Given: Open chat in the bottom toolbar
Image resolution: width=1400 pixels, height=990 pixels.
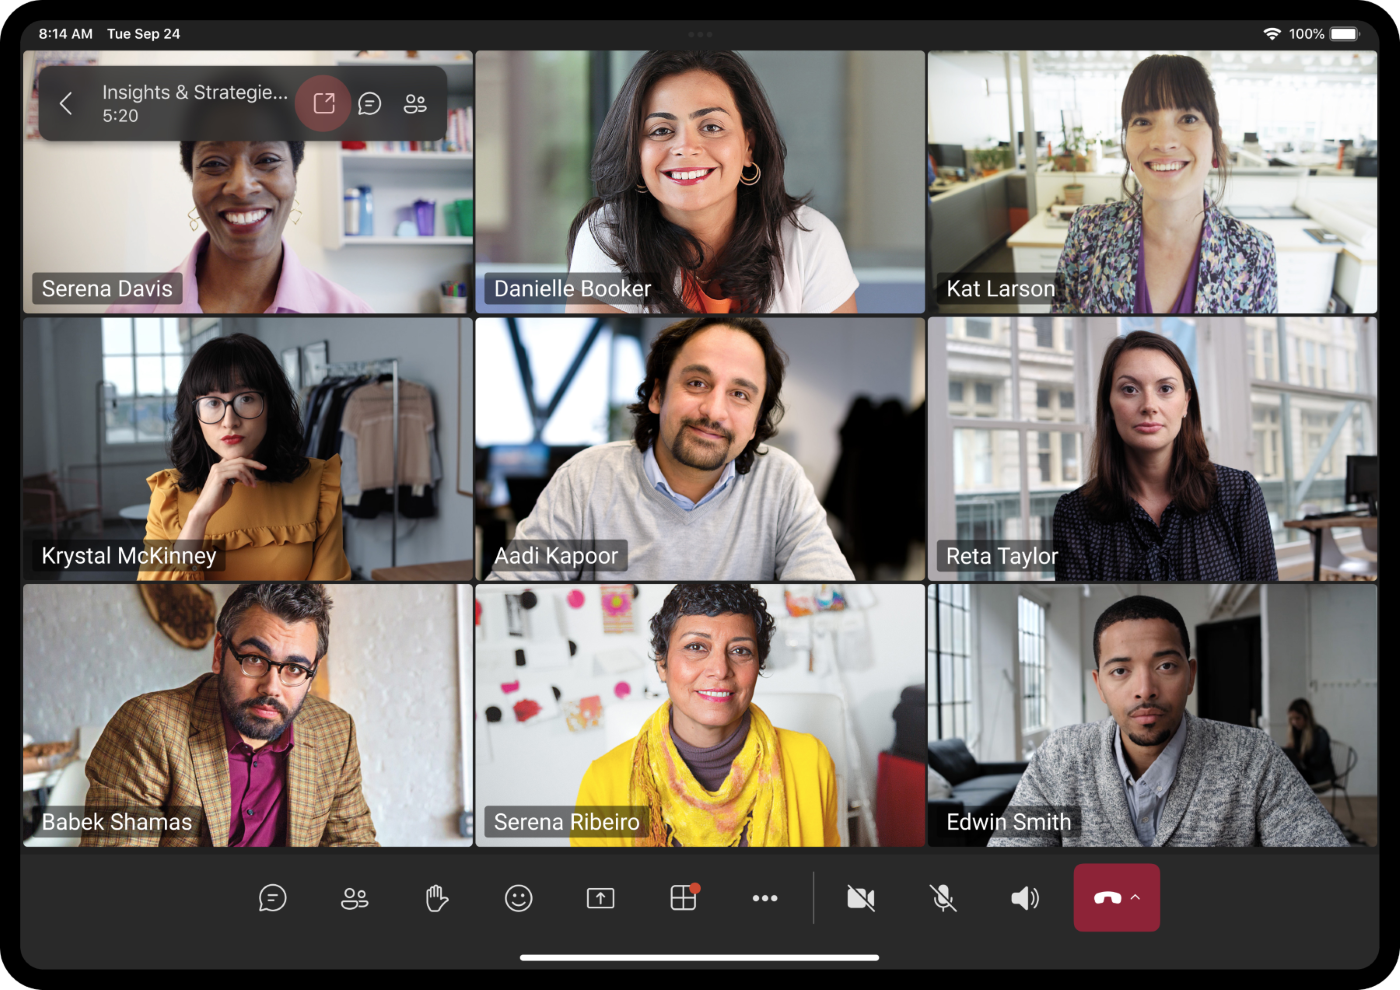Looking at the screenshot, I should pos(272,898).
